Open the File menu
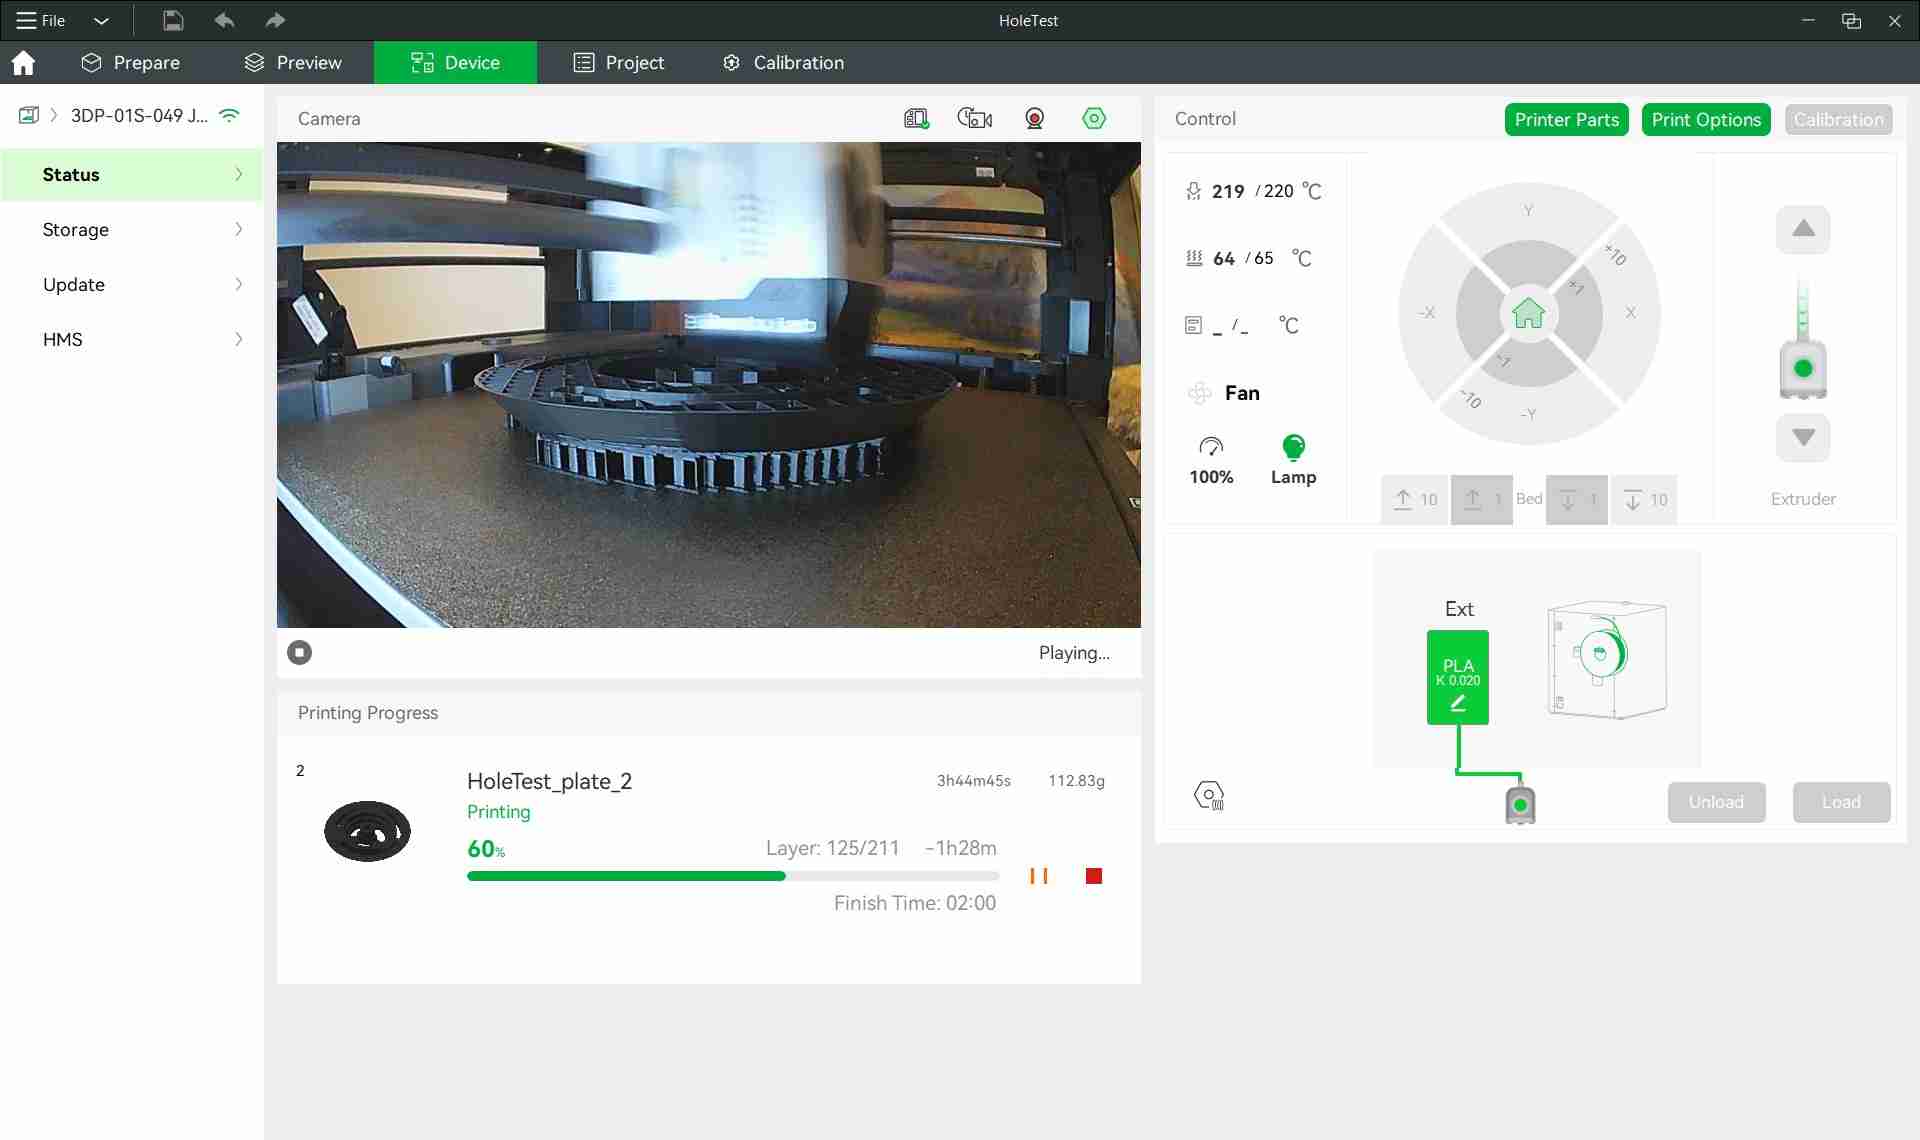Viewport: 1920px width, 1140px height. point(41,20)
